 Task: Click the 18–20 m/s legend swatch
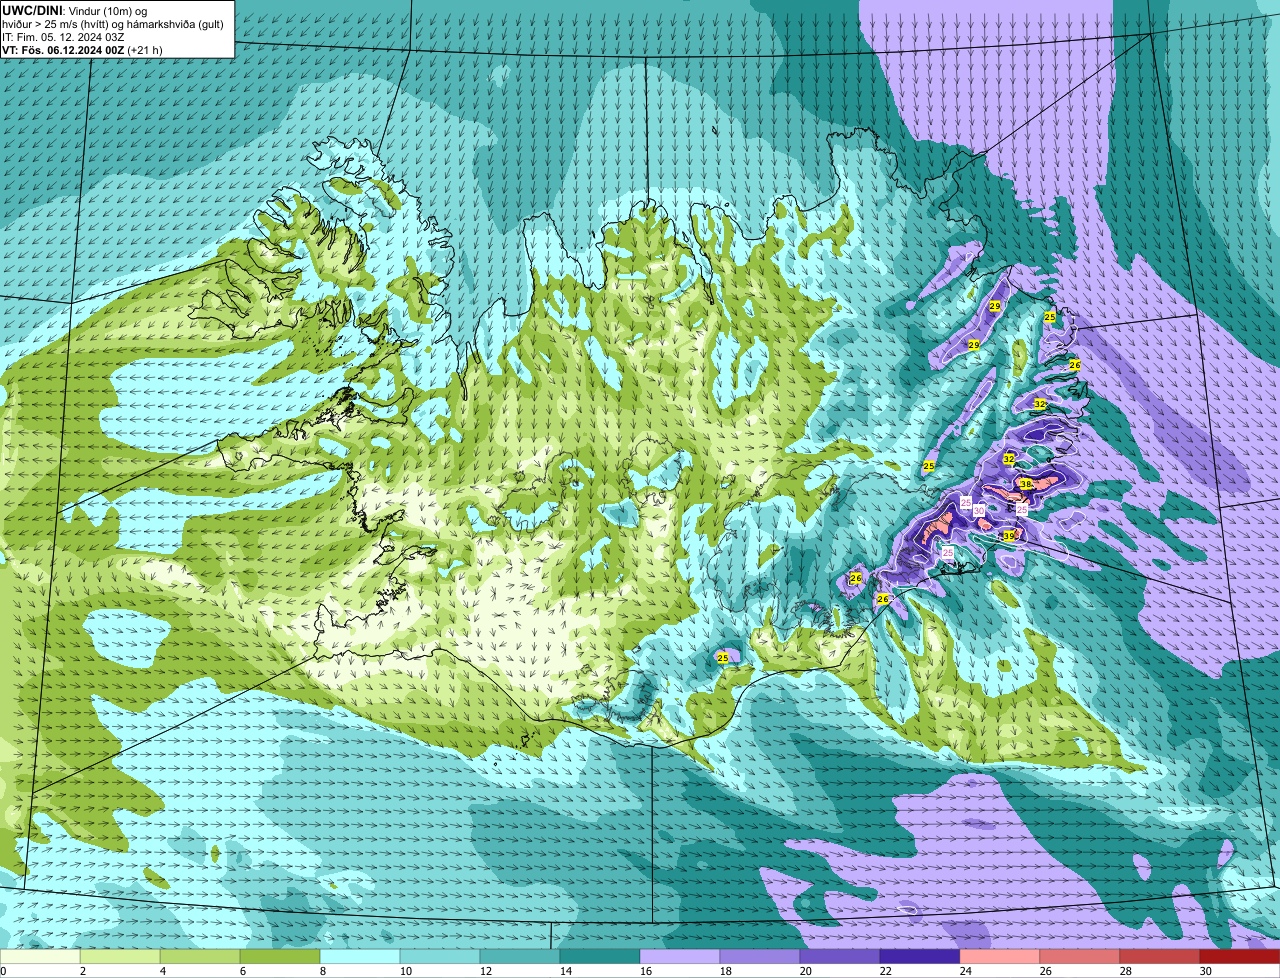coord(760,957)
